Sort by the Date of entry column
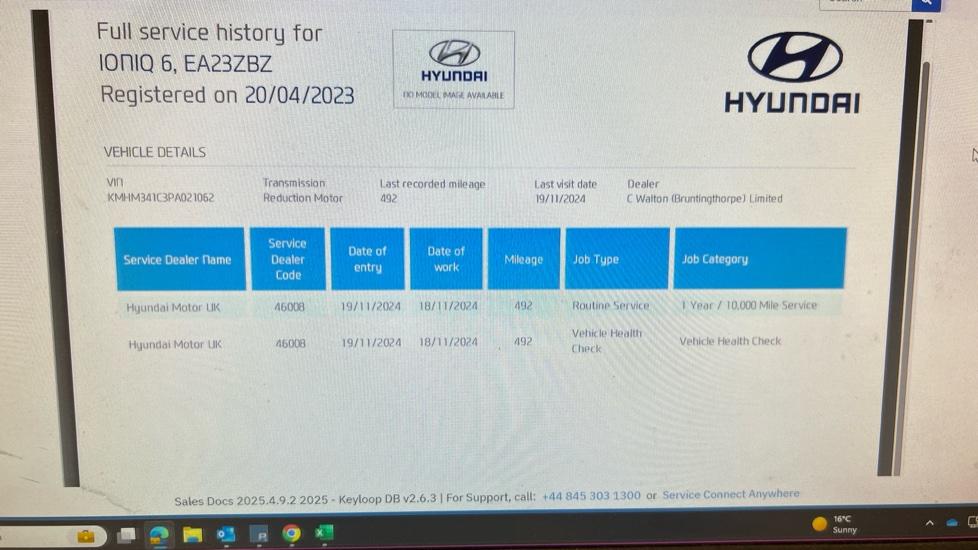978x550 pixels. coord(367,259)
